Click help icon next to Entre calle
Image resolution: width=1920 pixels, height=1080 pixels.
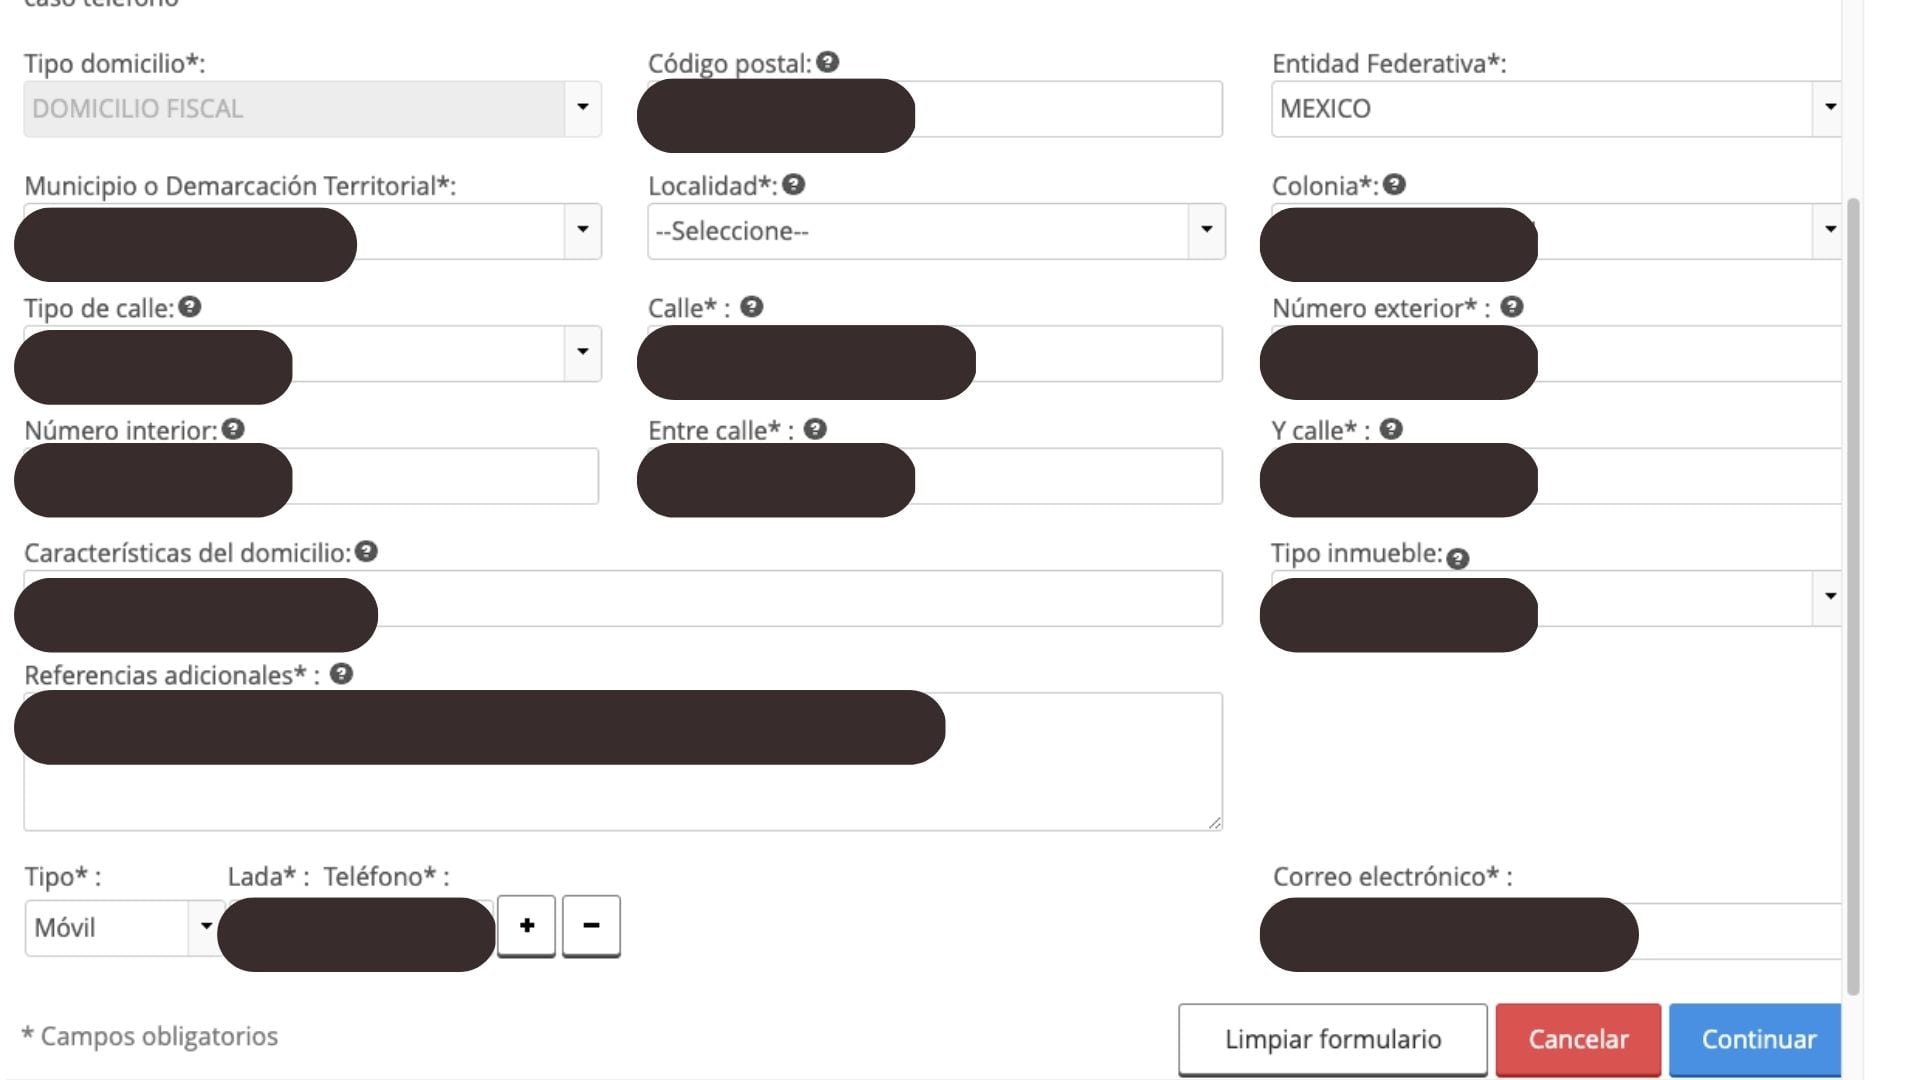tap(815, 429)
